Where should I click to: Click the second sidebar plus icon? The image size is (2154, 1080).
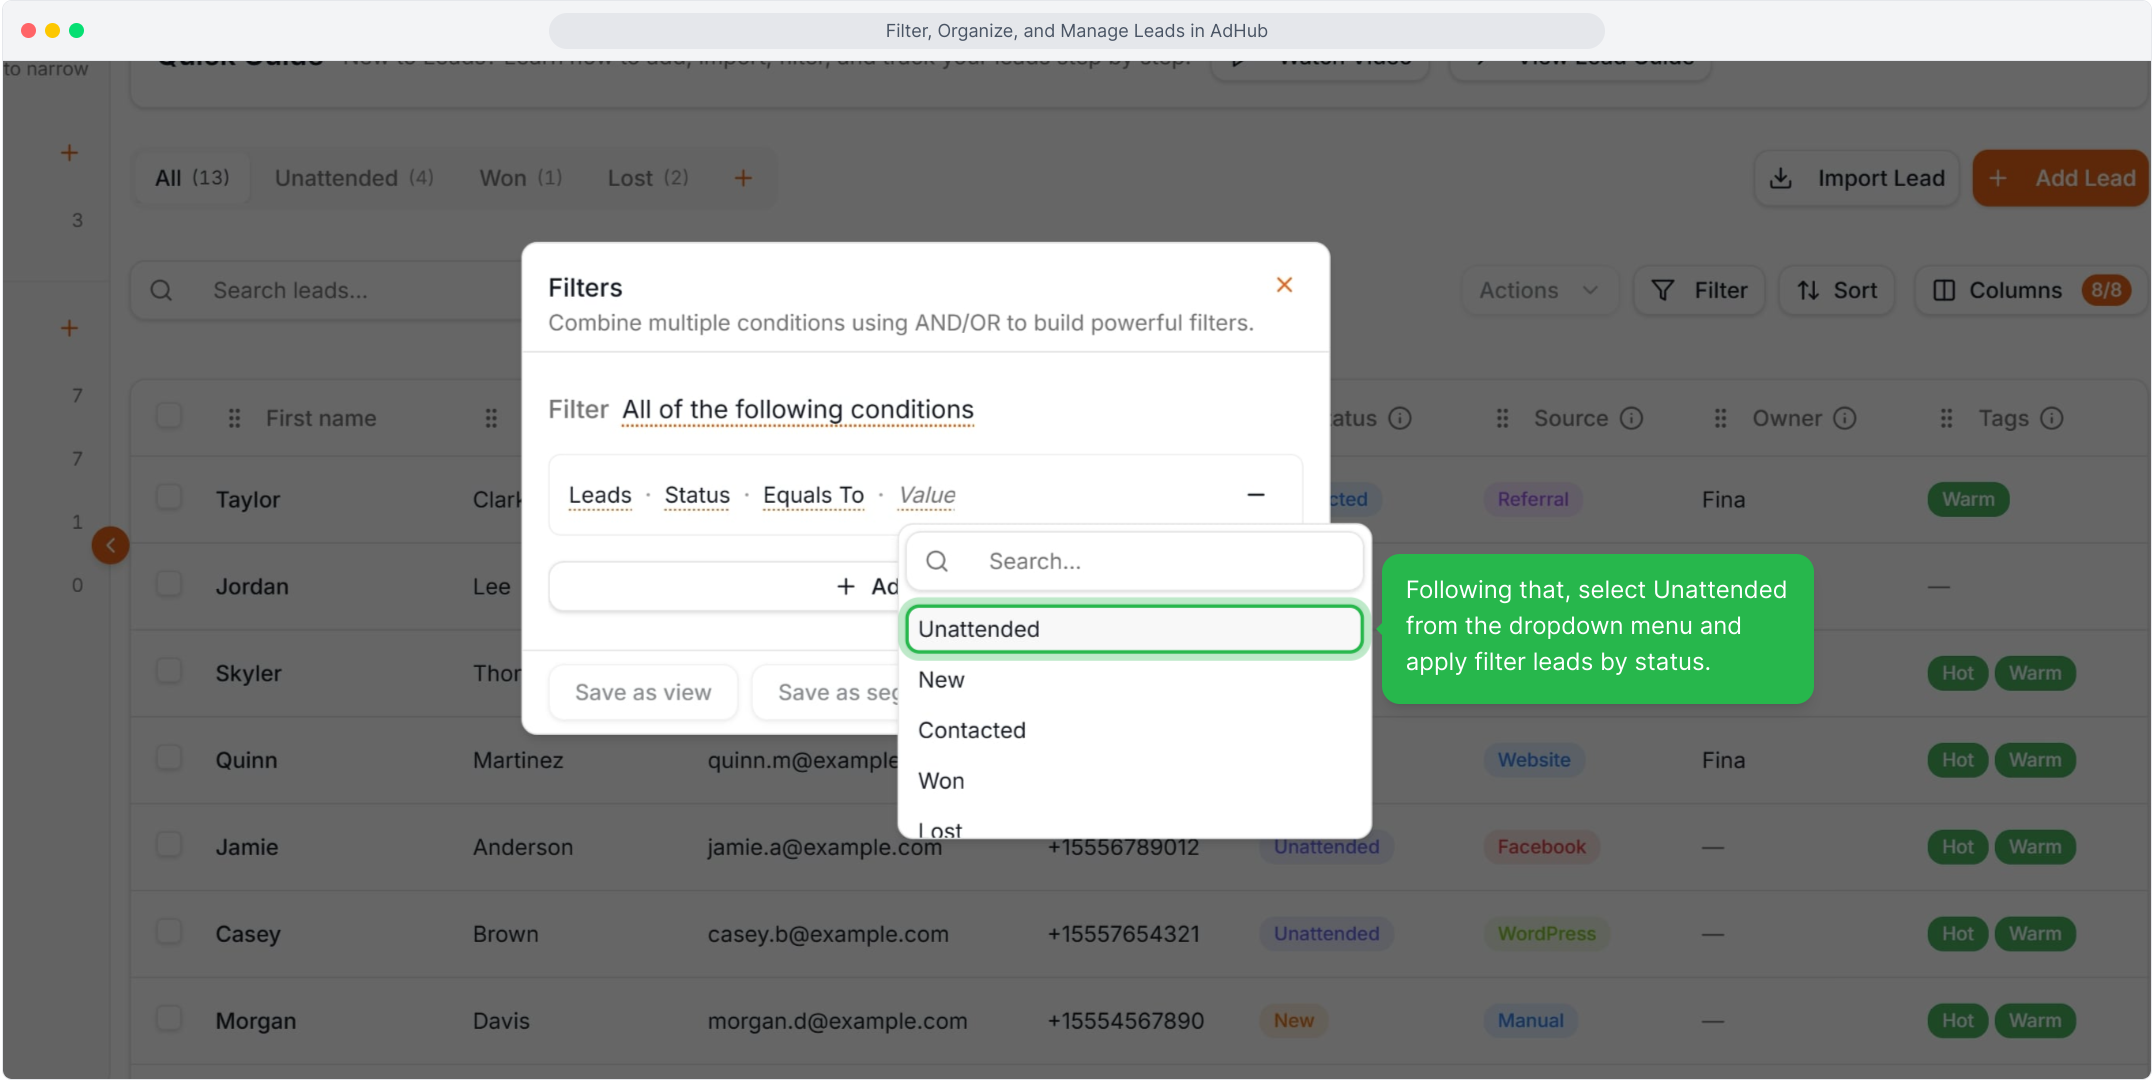point(69,328)
